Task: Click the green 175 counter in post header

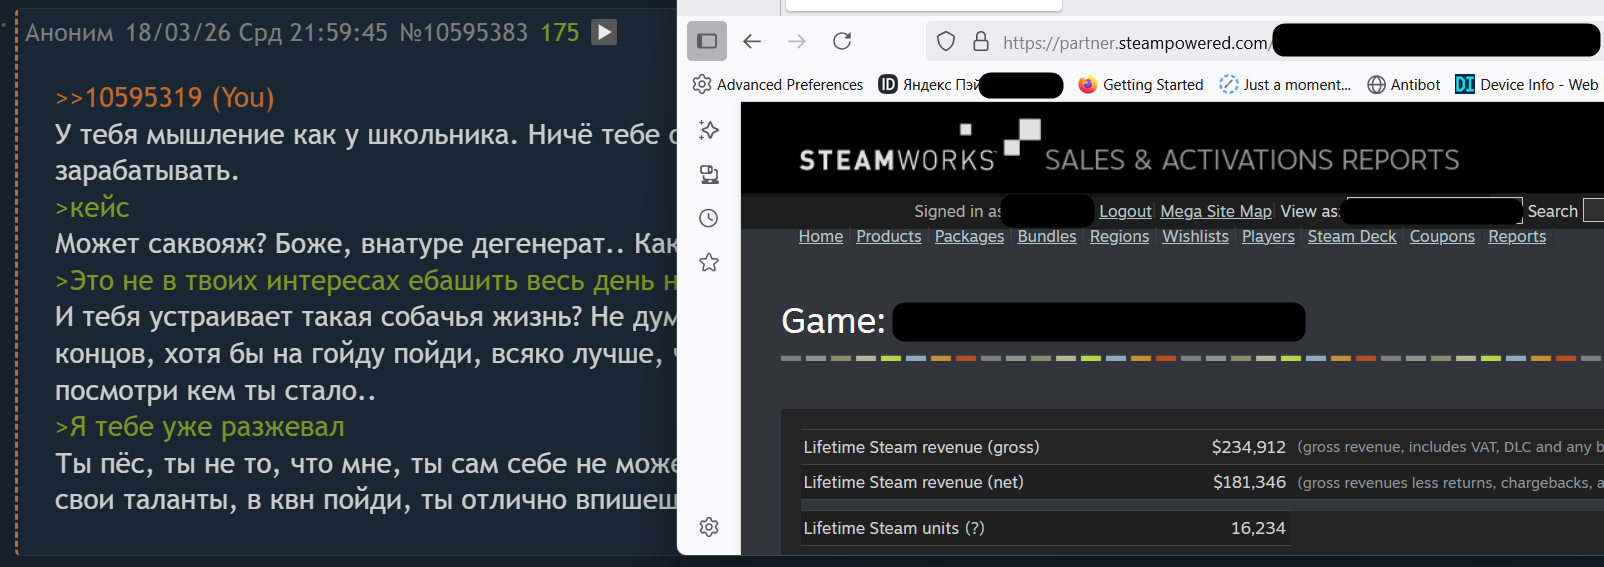Action: coord(560,33)
